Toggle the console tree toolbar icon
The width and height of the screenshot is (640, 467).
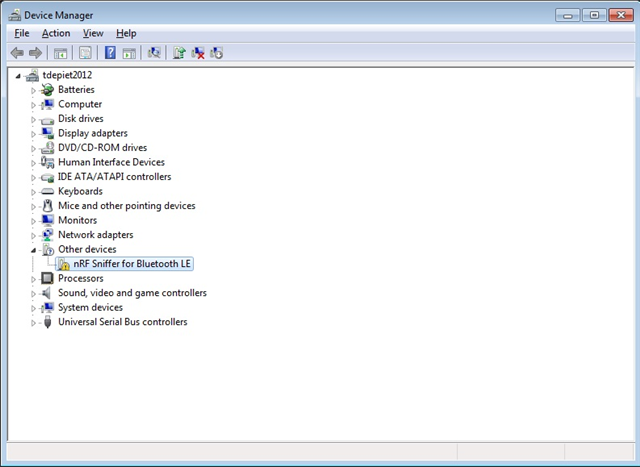coord(60,53)
